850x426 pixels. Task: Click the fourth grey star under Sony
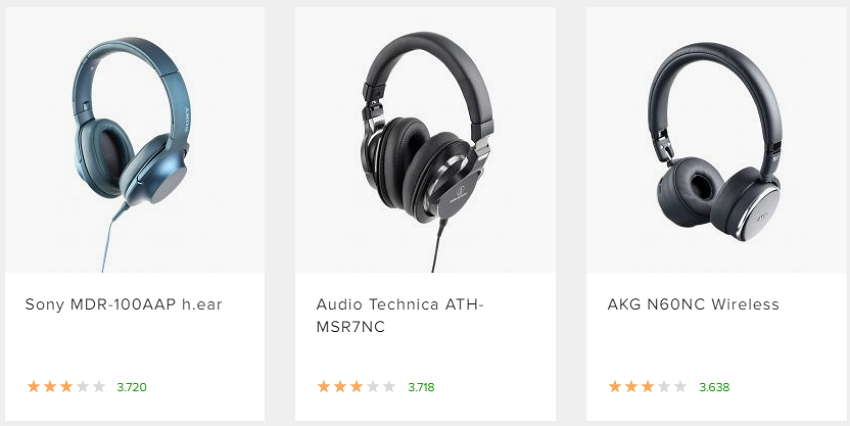[82, 386]
